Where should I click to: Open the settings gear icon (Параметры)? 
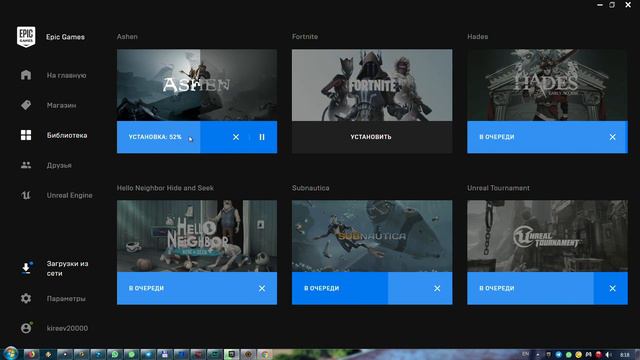pyautogui.click(x=26, y=298)
